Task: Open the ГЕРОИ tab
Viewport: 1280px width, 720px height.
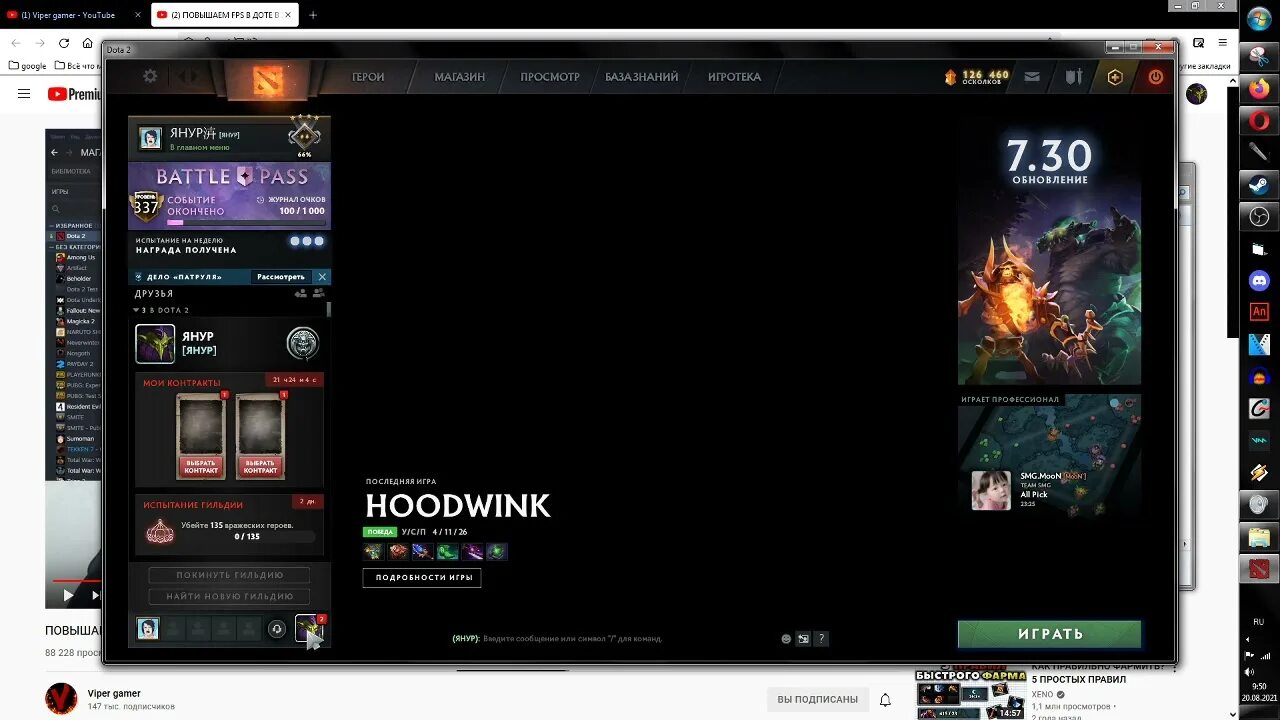Action: [368, 77]
